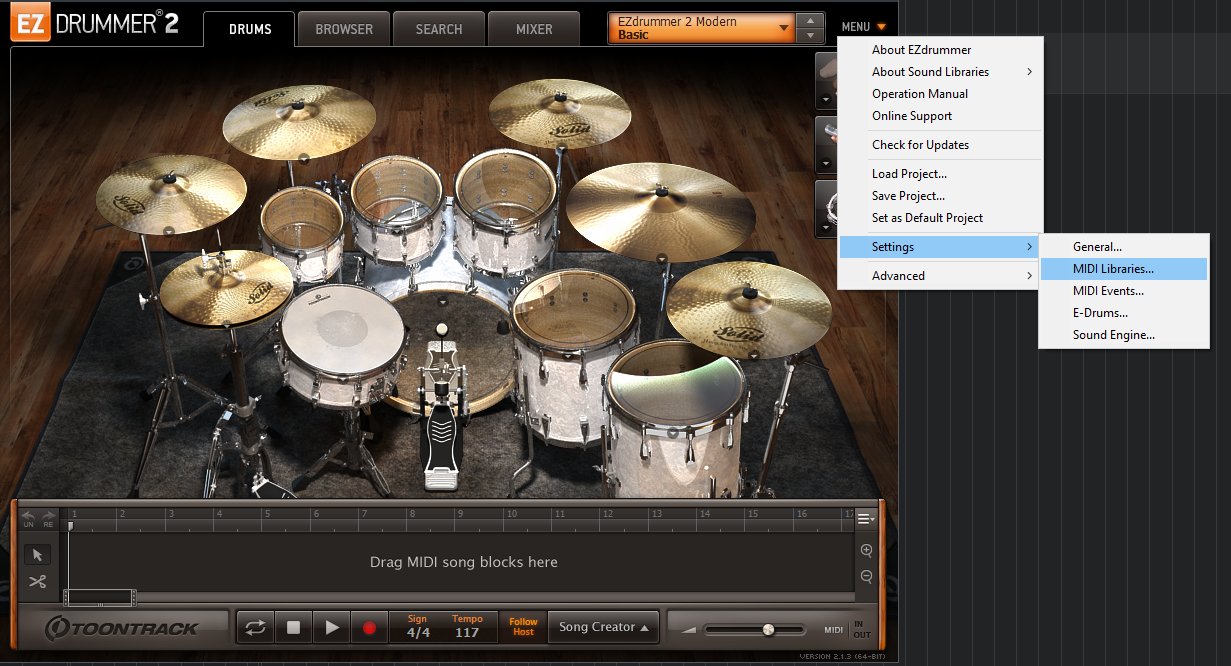Adjust the master volume slider knob
Viewport: 1231px width, 666px height.
[768, 629]
